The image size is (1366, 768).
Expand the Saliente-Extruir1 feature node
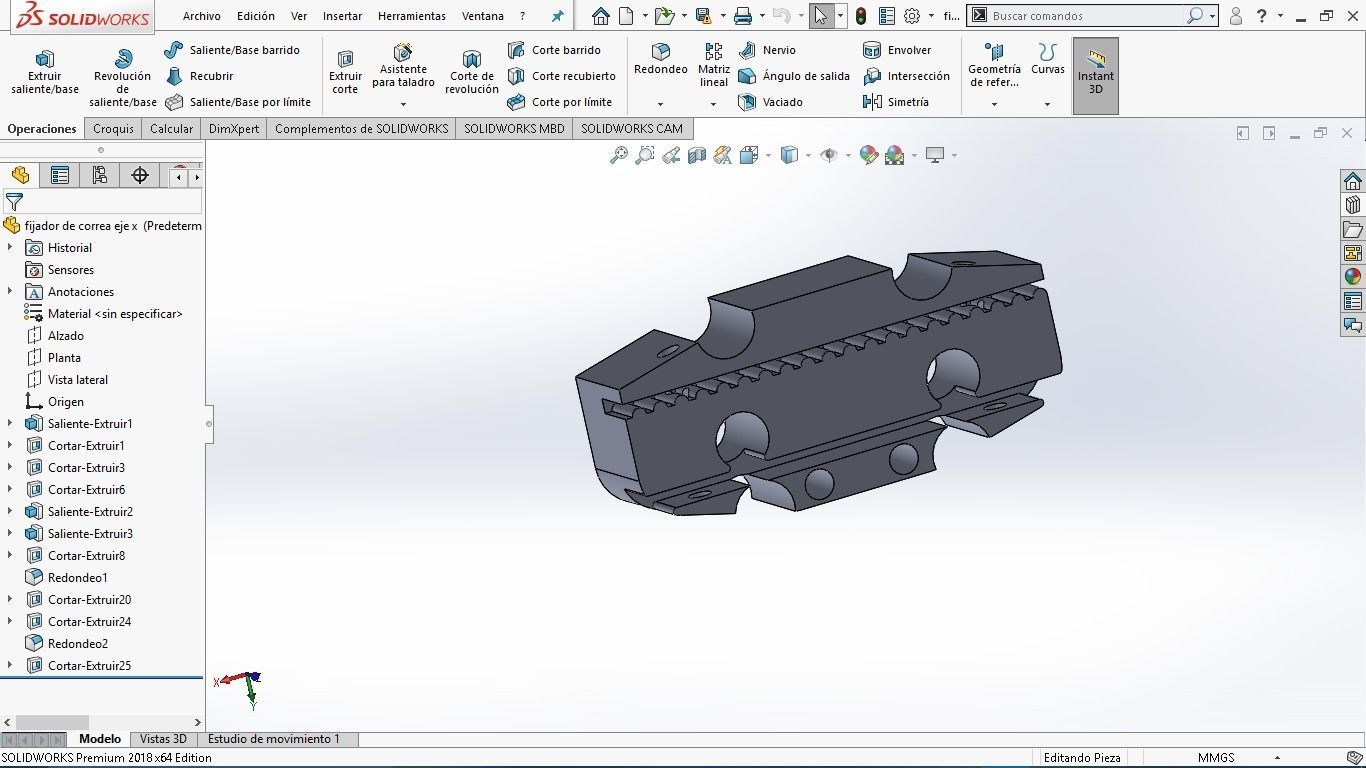tap(10, 424)
